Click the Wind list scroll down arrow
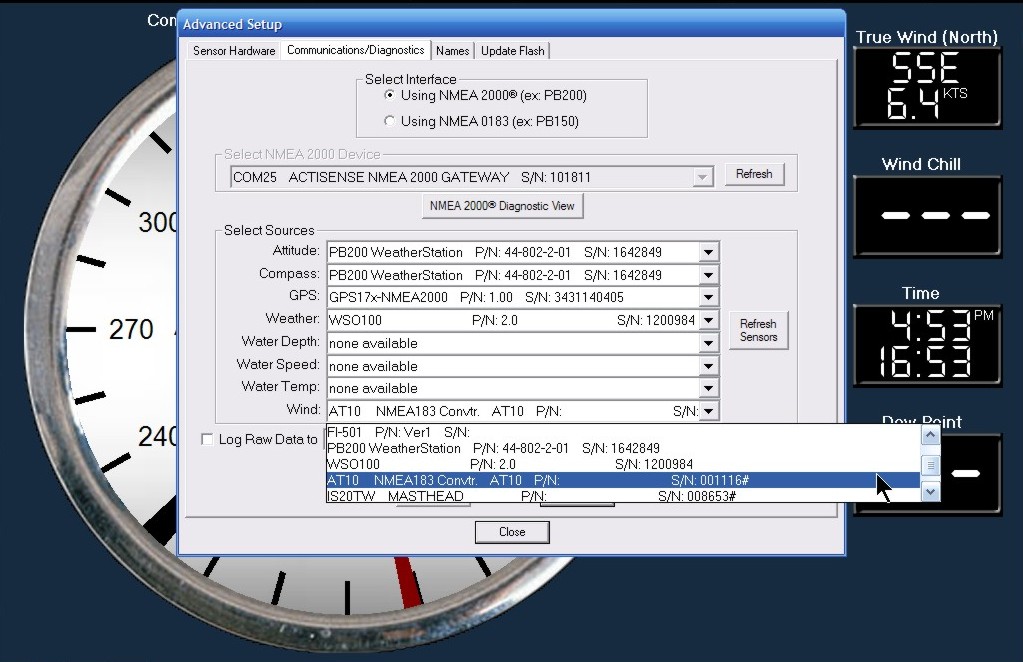Screen dimensions: 1023x662 pyautogui.click(x=930, y=492)
